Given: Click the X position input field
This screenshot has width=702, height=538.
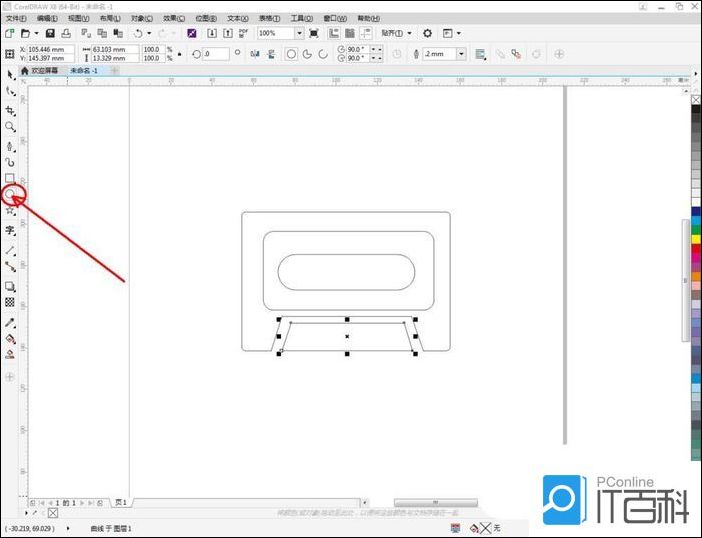Looking at the screenshot, I should (50, 48).
